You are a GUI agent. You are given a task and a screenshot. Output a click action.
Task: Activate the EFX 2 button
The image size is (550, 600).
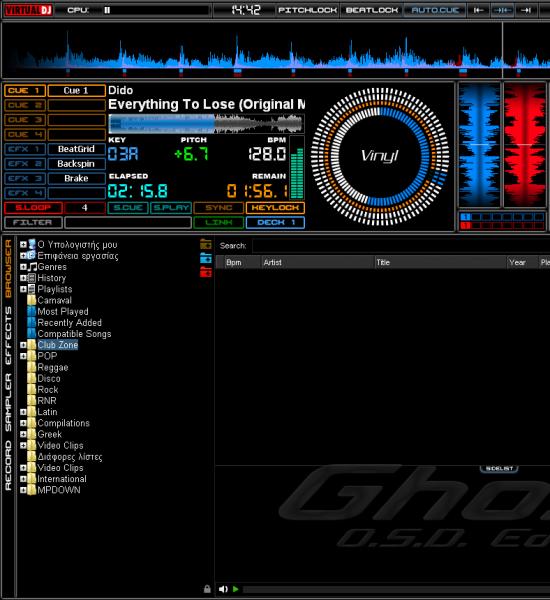(25, 164)
